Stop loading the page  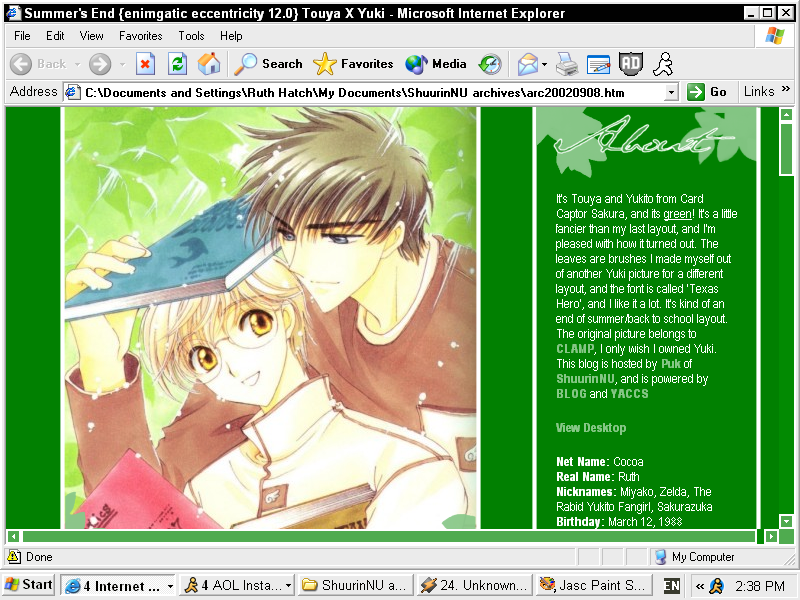tap(145, 64)
